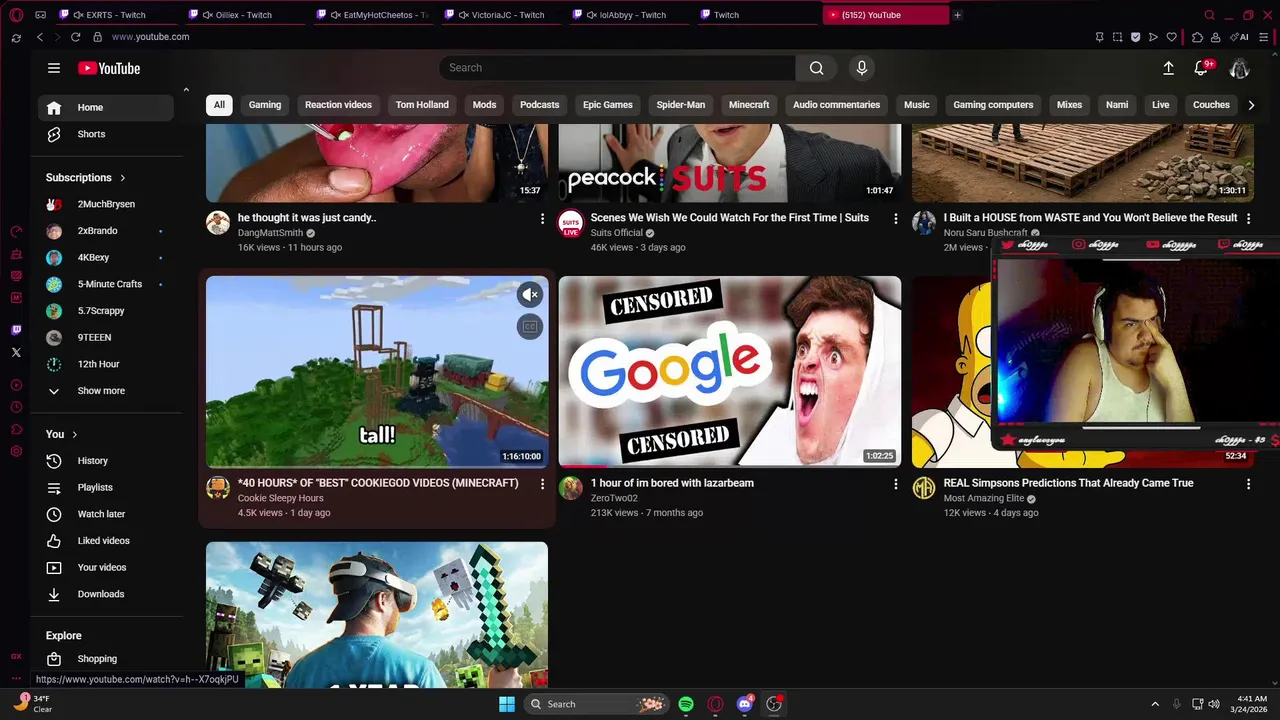
Task: Toggle system volume icon in the tray
Action: (x=1214, y=704)
